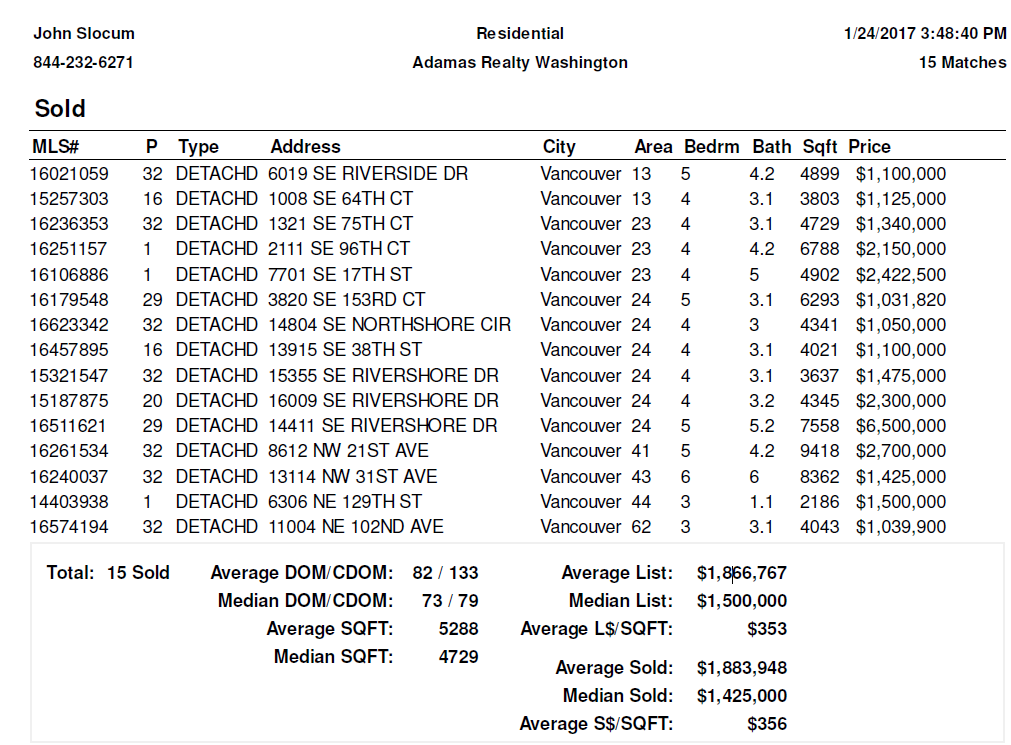Viewport: 1011px width, 745px height.
Task: Click address 15355 SE RIVERSHORE DR
Action: pos(384,377)
